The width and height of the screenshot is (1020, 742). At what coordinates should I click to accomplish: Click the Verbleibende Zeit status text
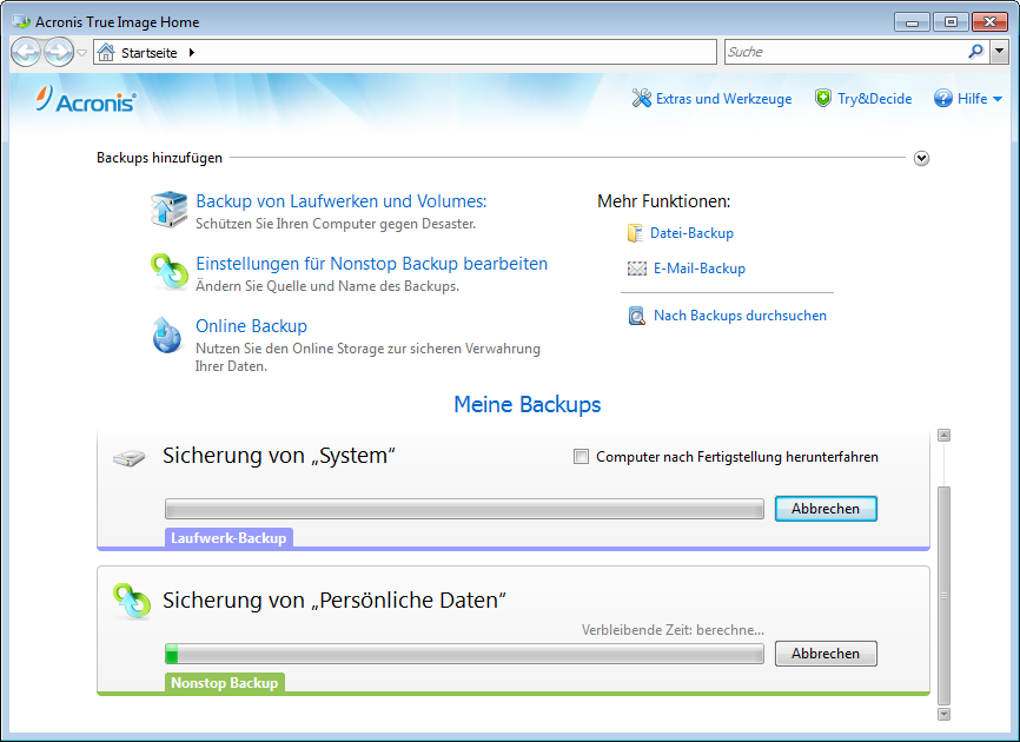click(673, 629)
